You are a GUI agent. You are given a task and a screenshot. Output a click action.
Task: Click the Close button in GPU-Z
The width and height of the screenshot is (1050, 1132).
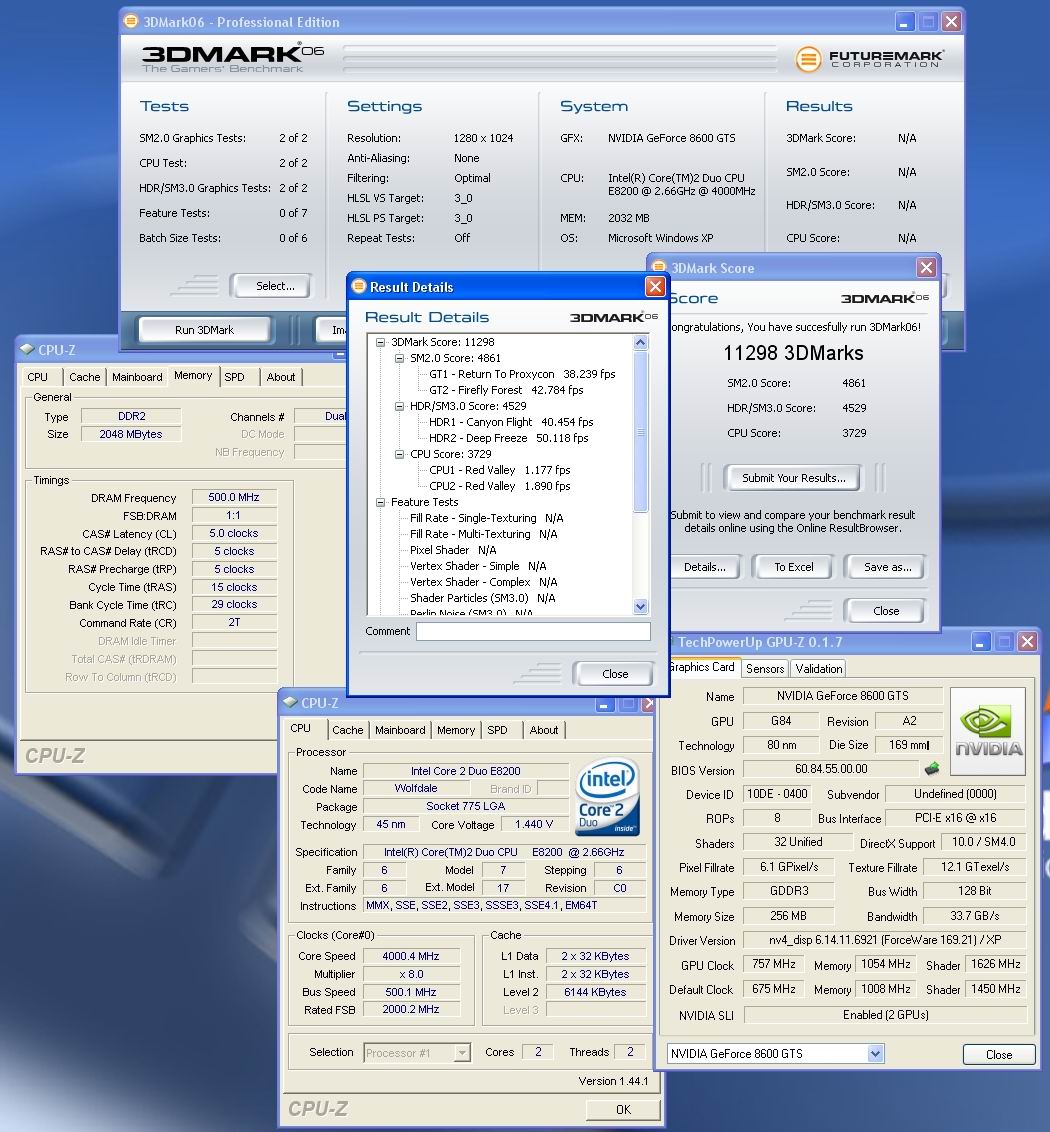pyautogui.click(x=999, y=1055)
